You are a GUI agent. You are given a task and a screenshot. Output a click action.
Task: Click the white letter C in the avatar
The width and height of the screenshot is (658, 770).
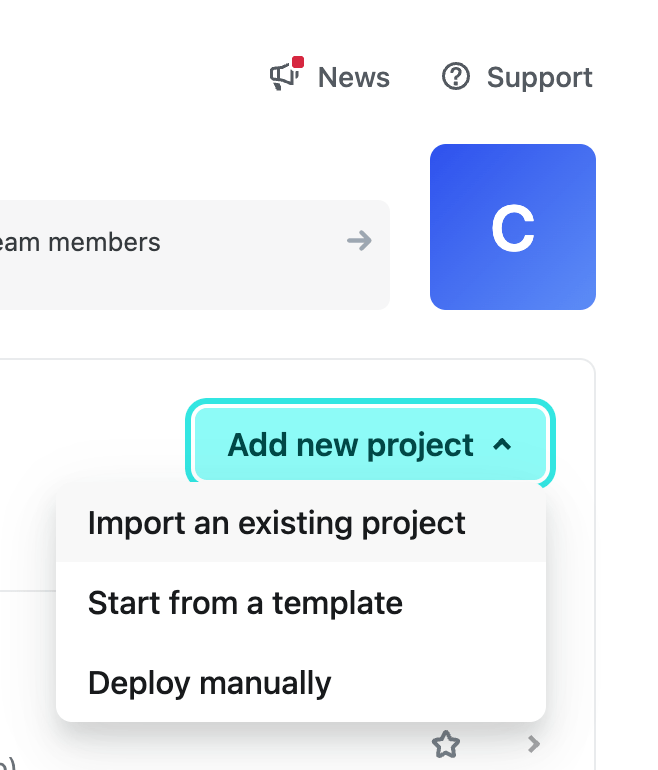[x=512, y=229]
